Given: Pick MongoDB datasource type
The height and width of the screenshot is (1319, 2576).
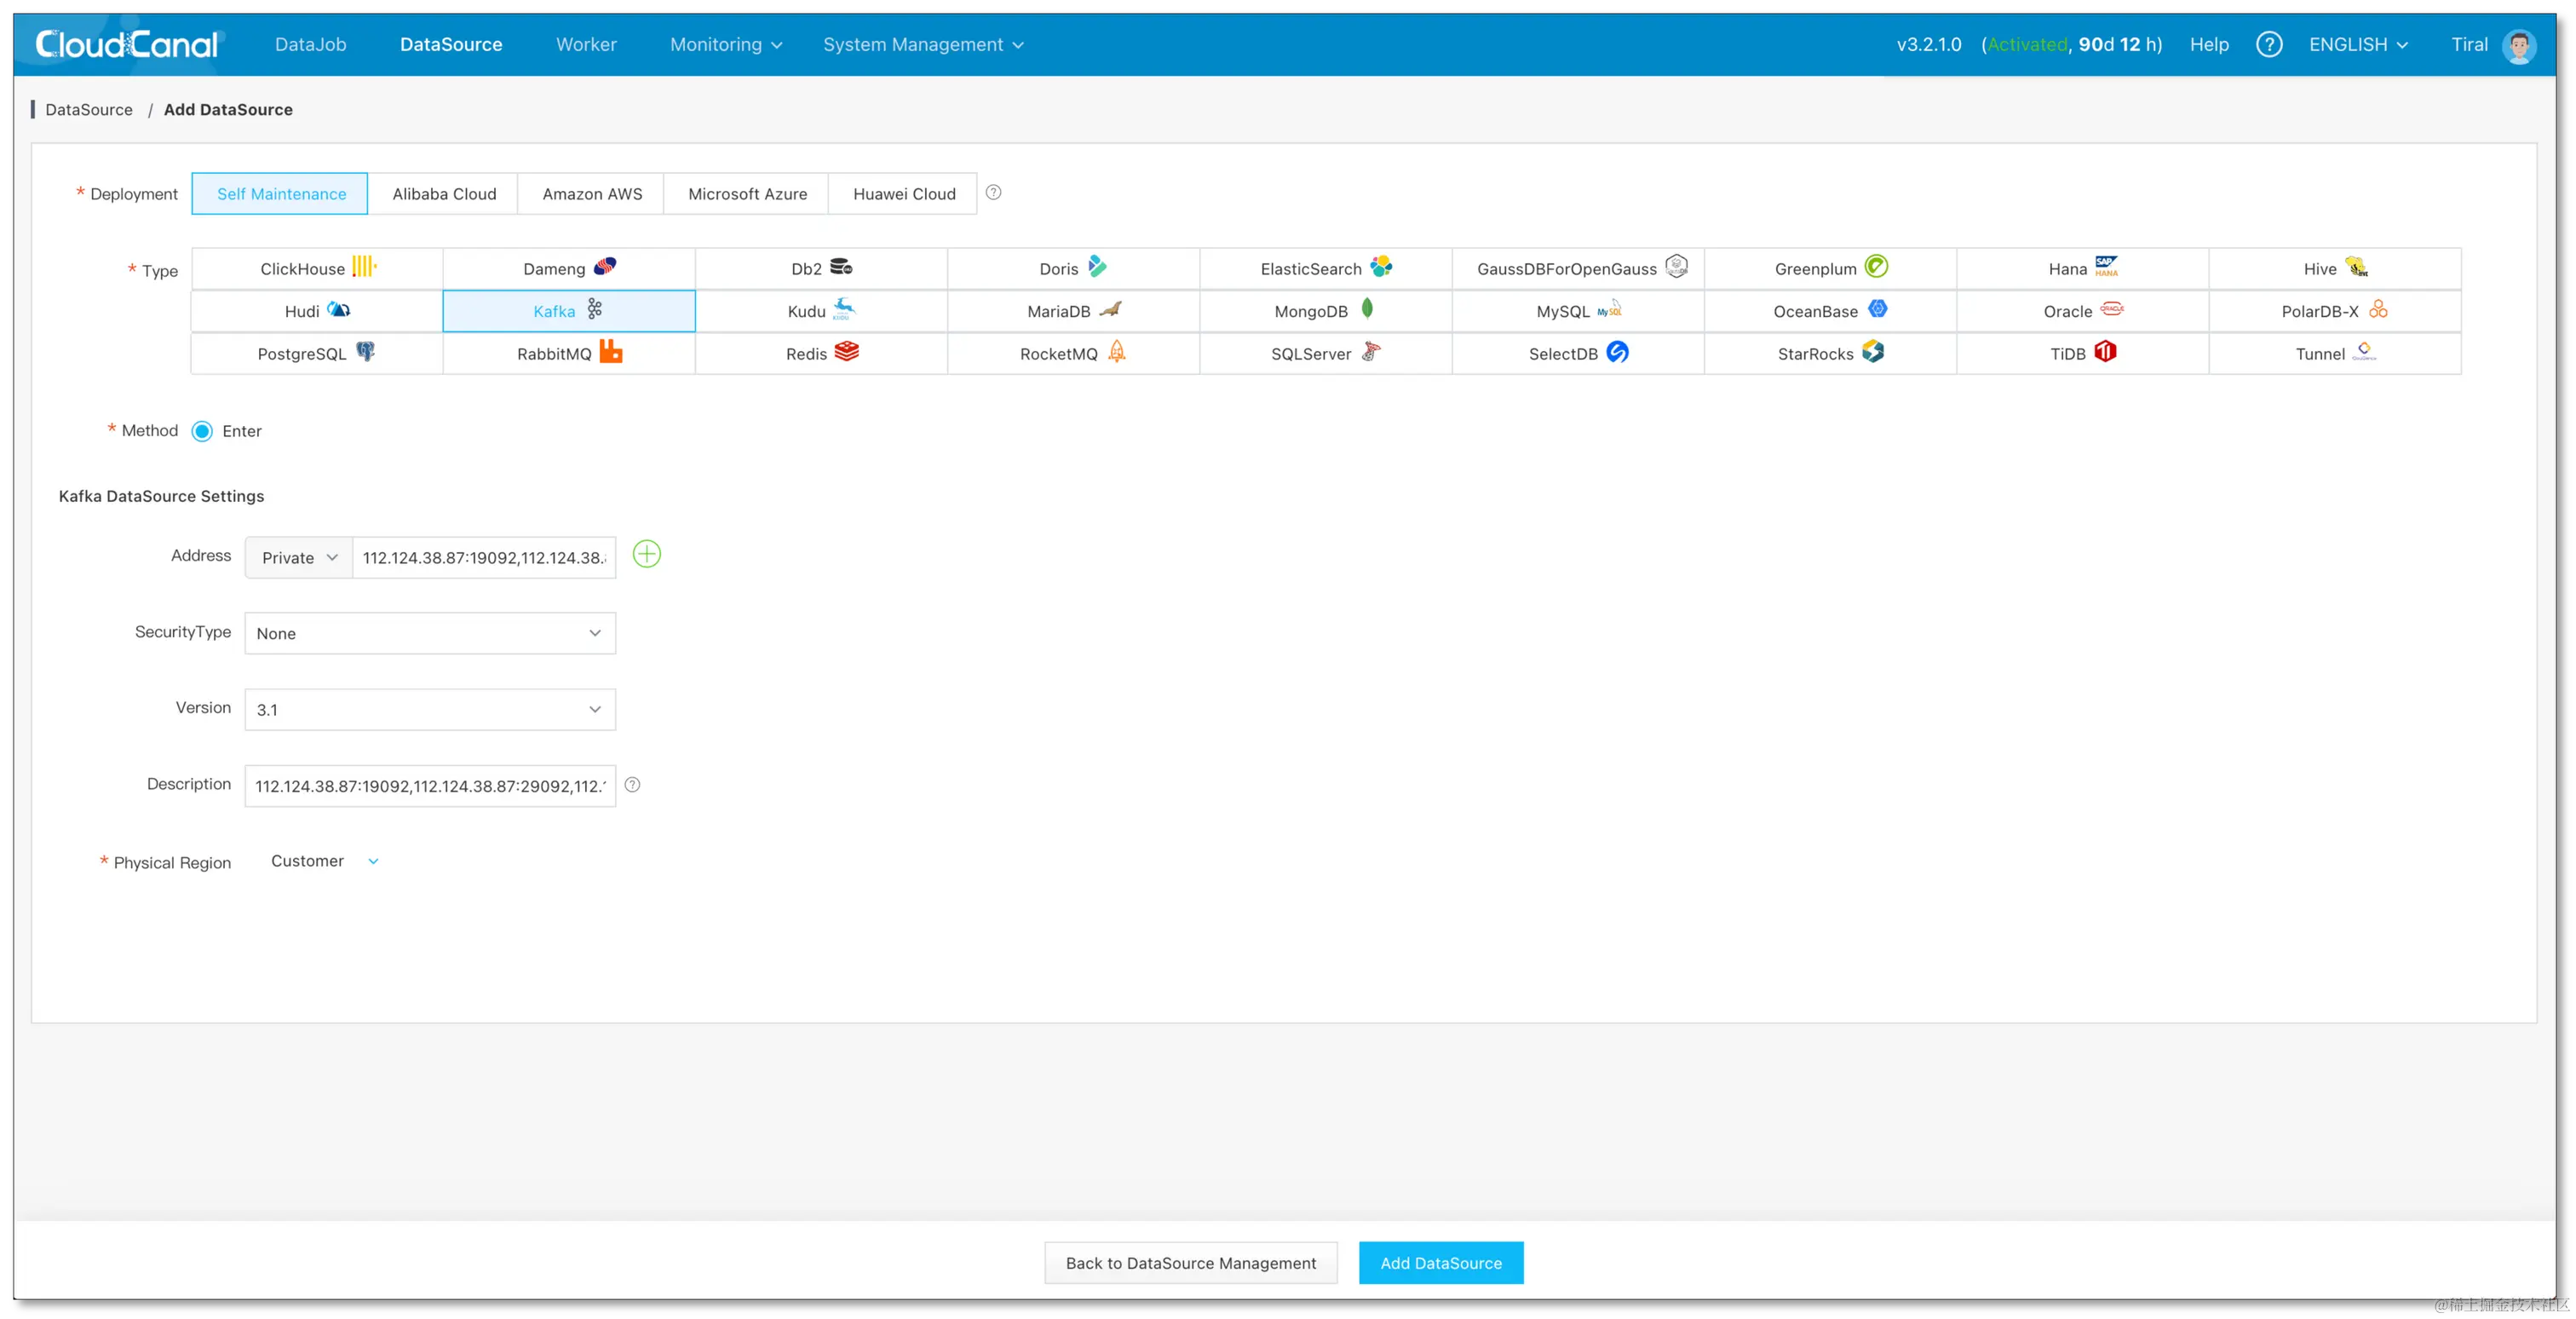Looking at the screenshot, I should coord(1326,311).
